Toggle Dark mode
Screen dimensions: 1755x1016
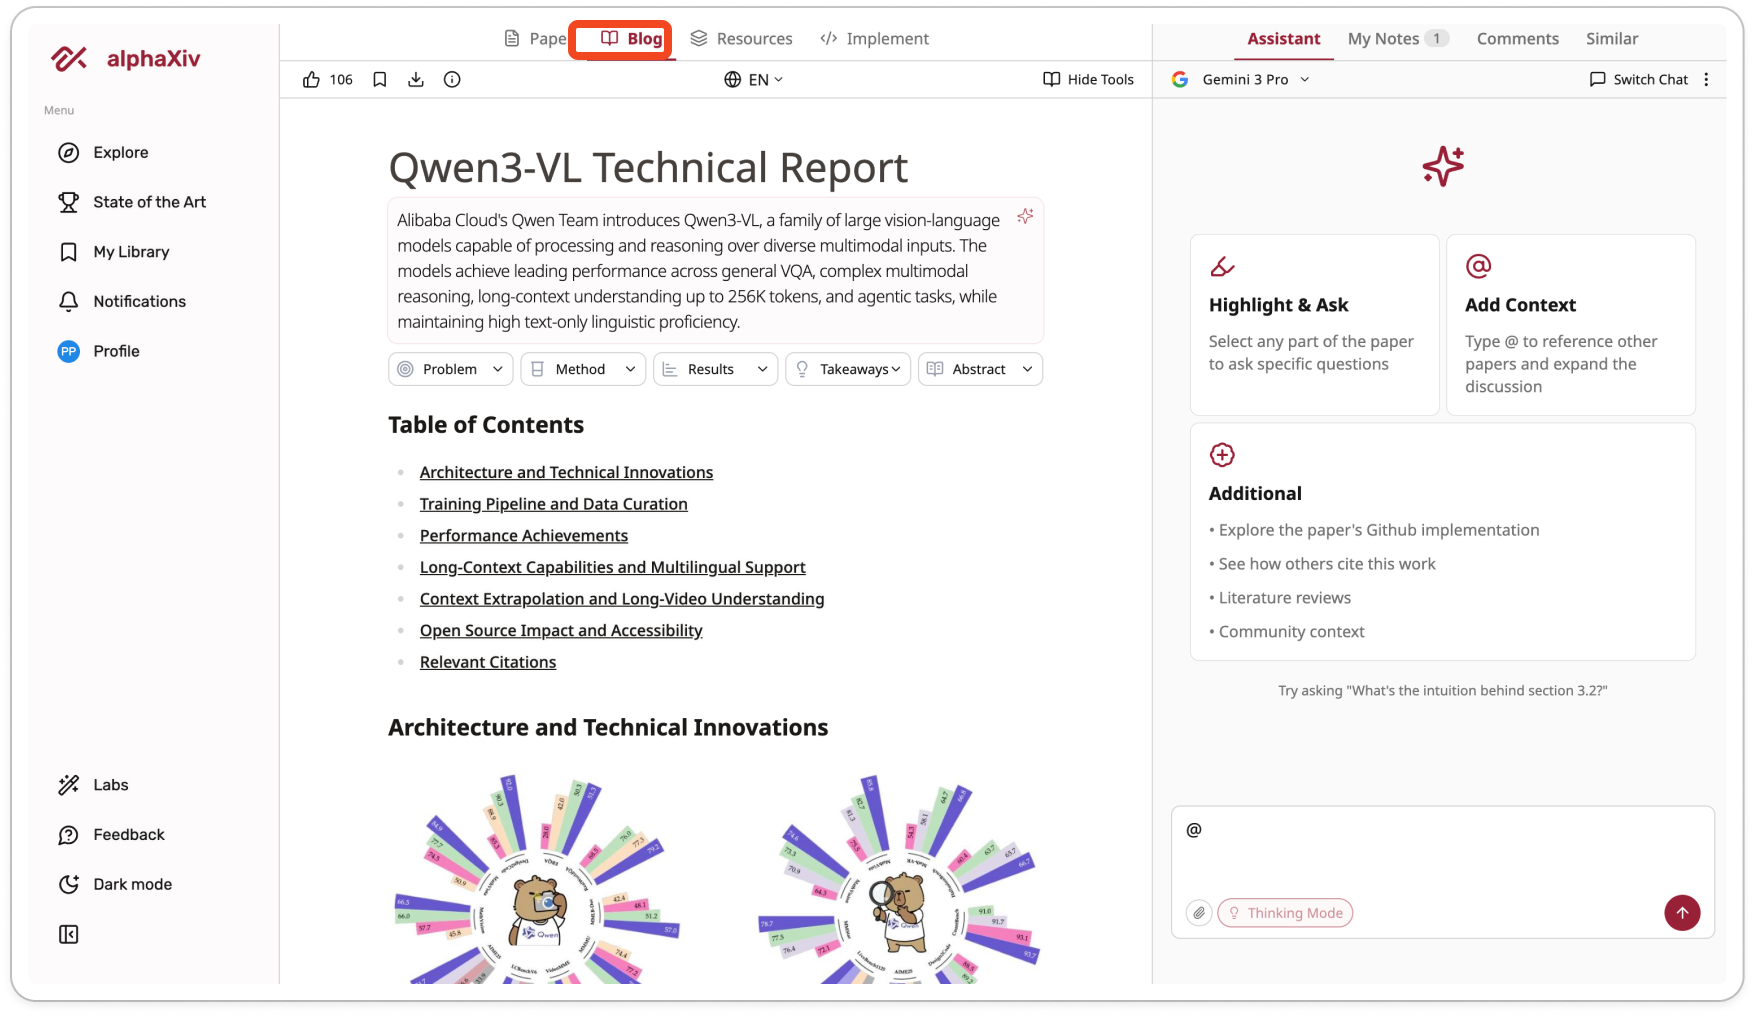pyautogui.click(x=115, y=884)
